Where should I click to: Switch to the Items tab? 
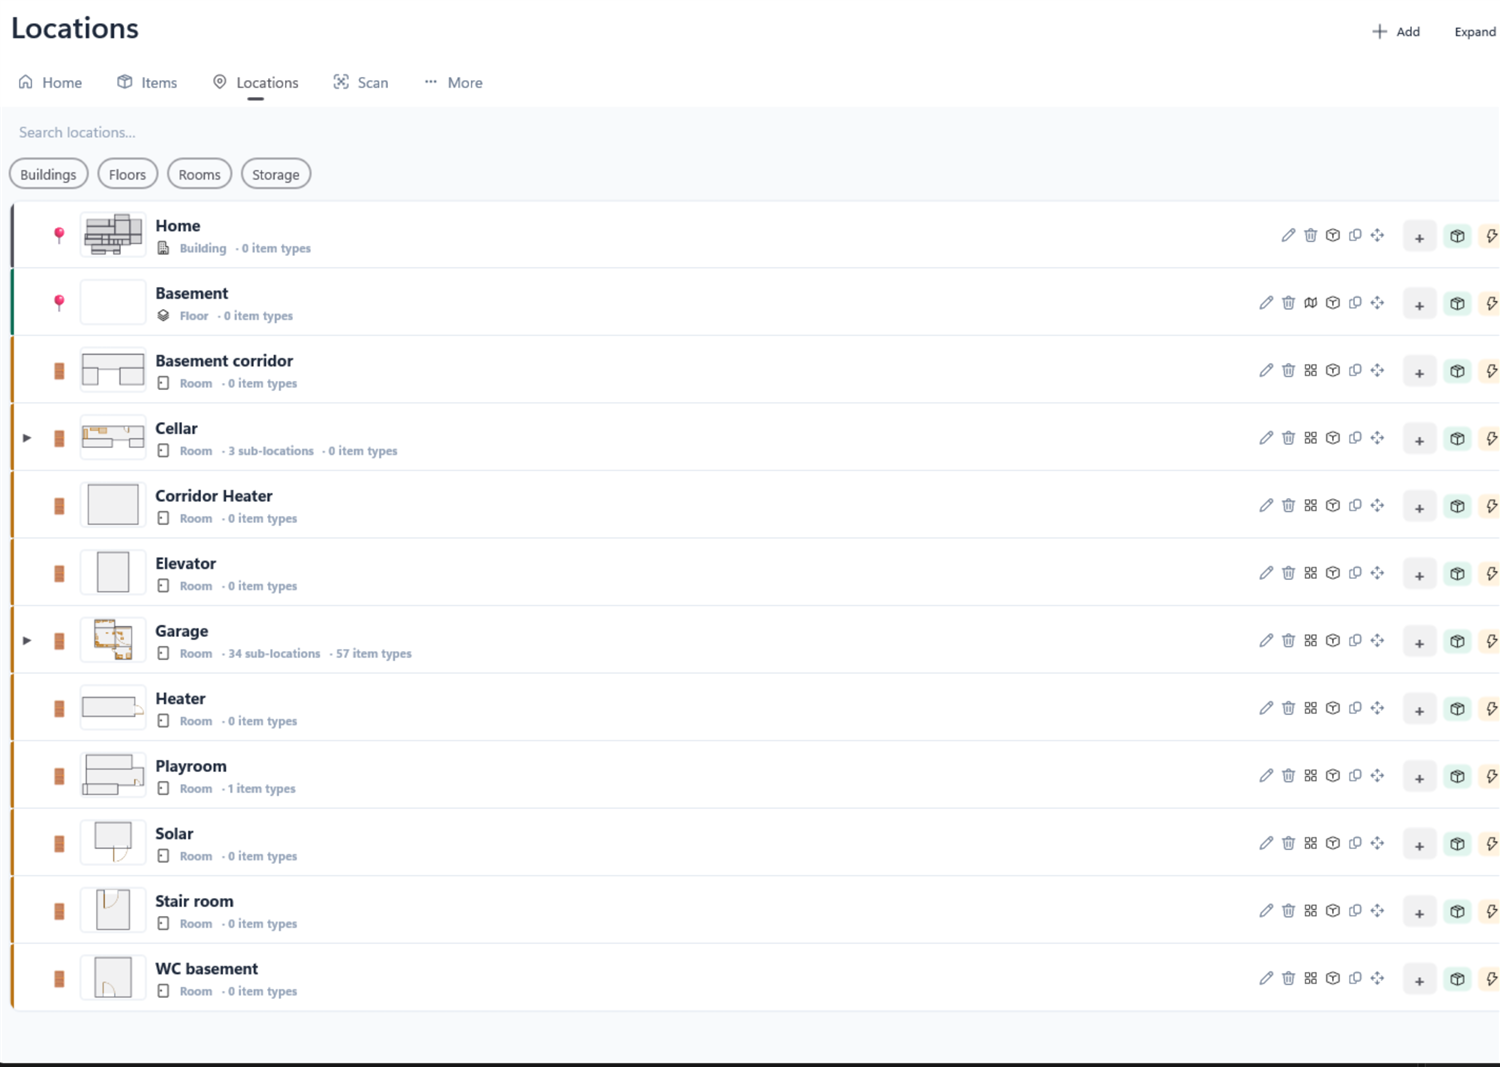coord(147,82)
